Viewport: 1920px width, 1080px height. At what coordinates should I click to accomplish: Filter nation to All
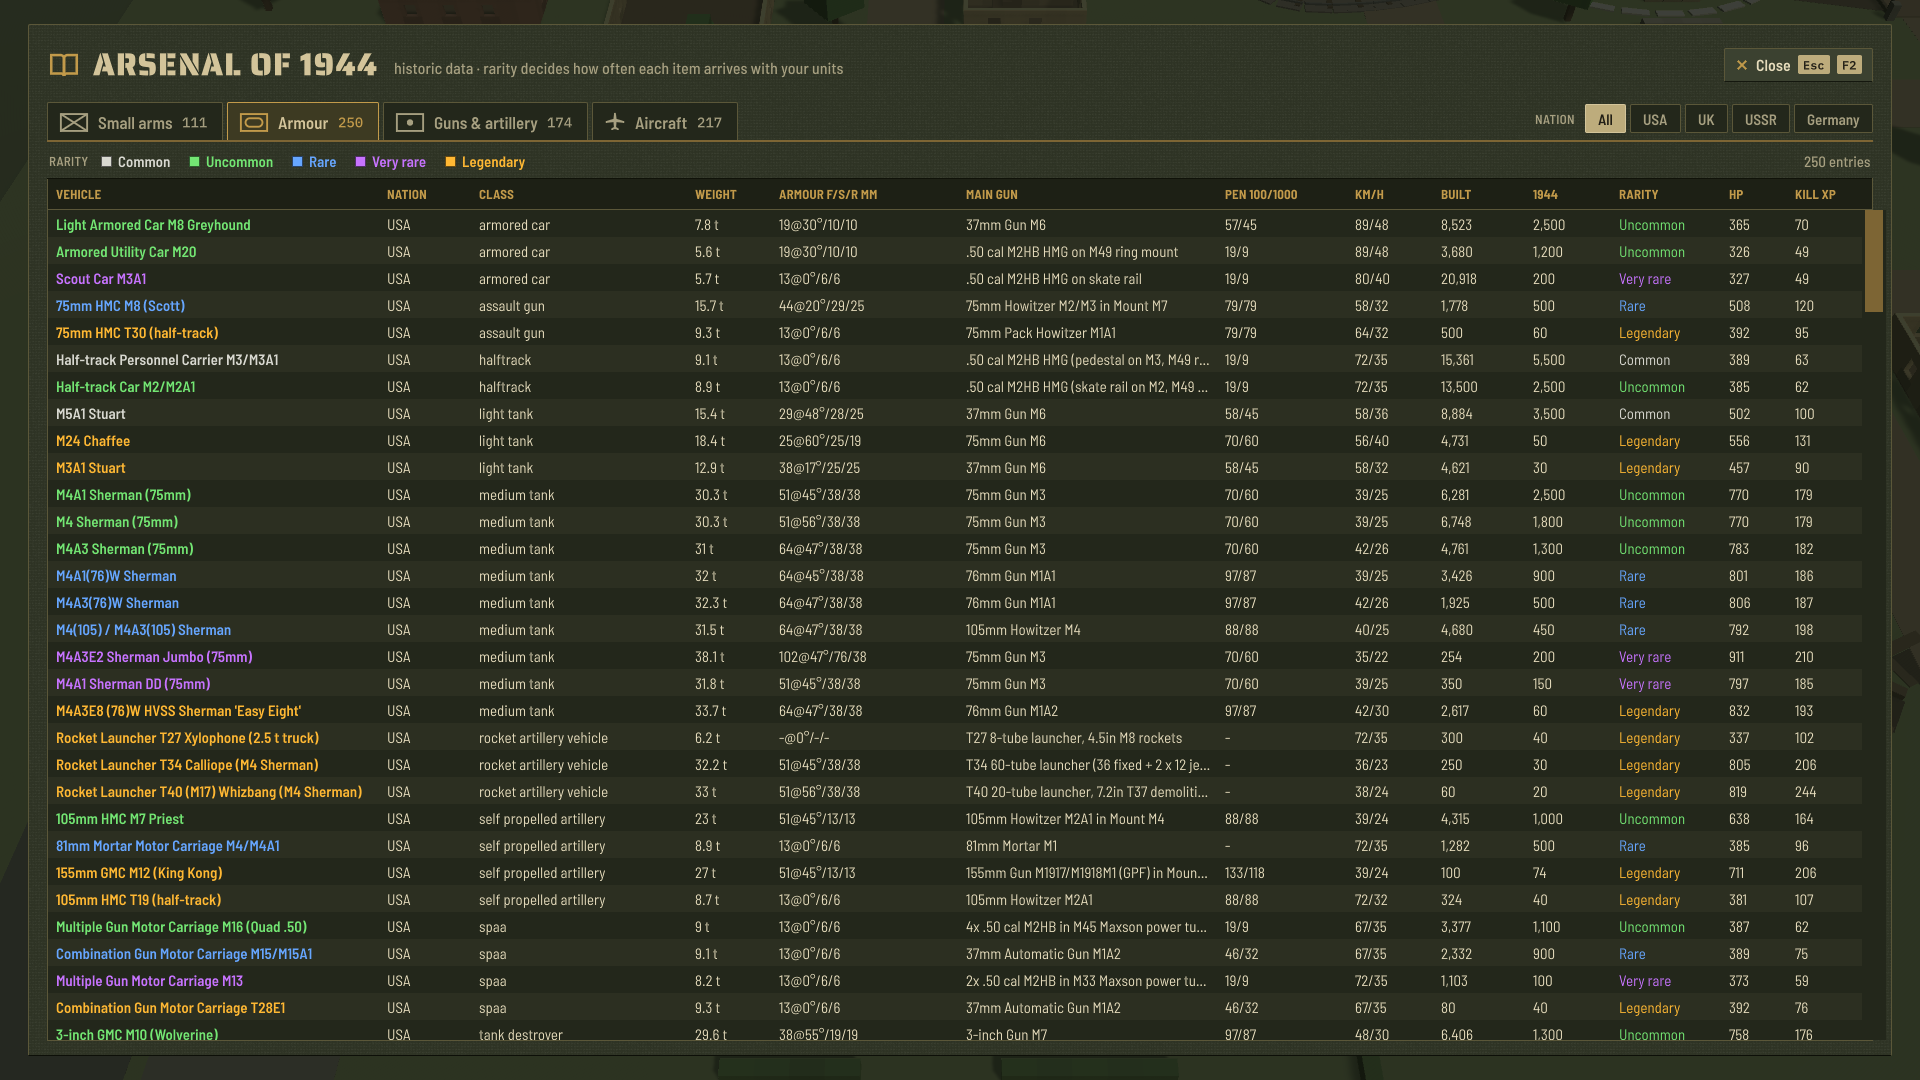1605,120
